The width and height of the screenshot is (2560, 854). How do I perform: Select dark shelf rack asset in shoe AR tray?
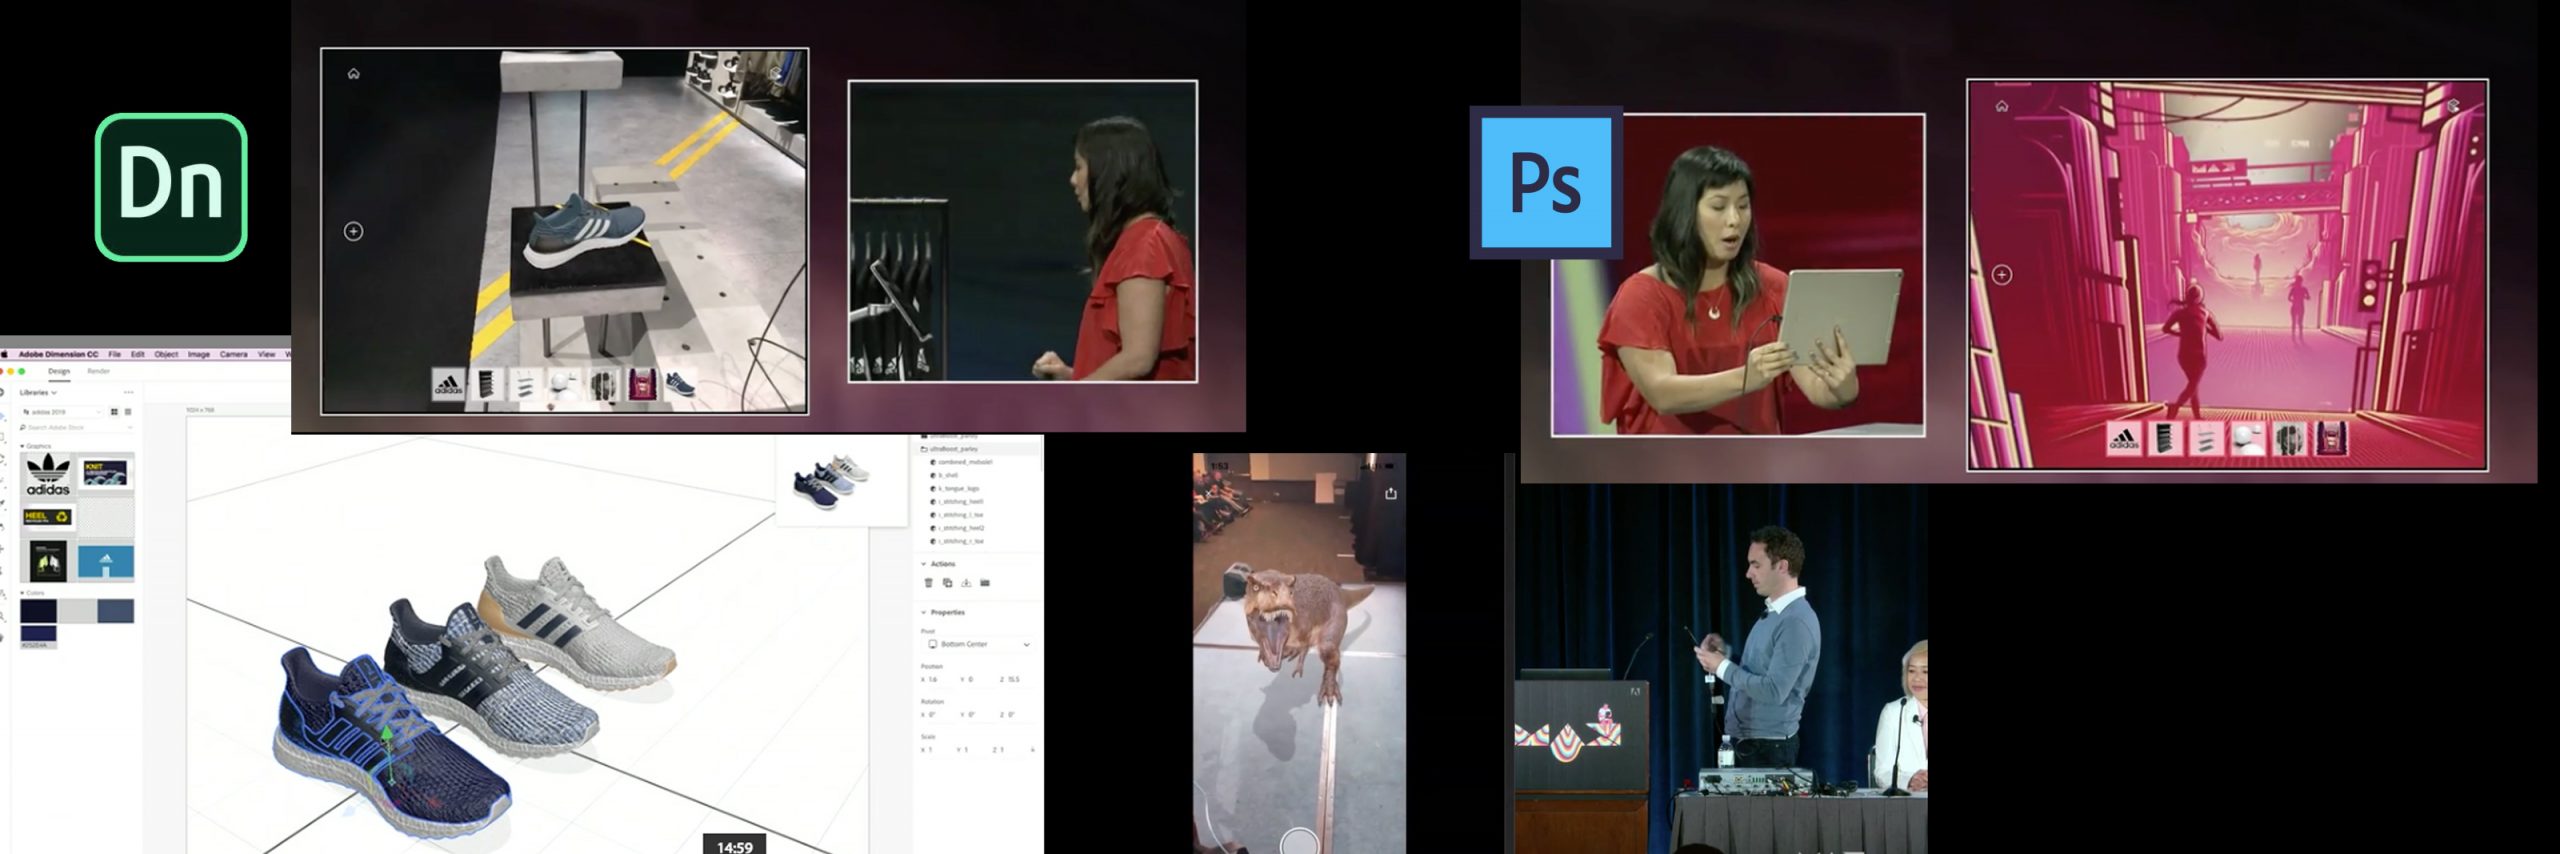pos(486,385)
